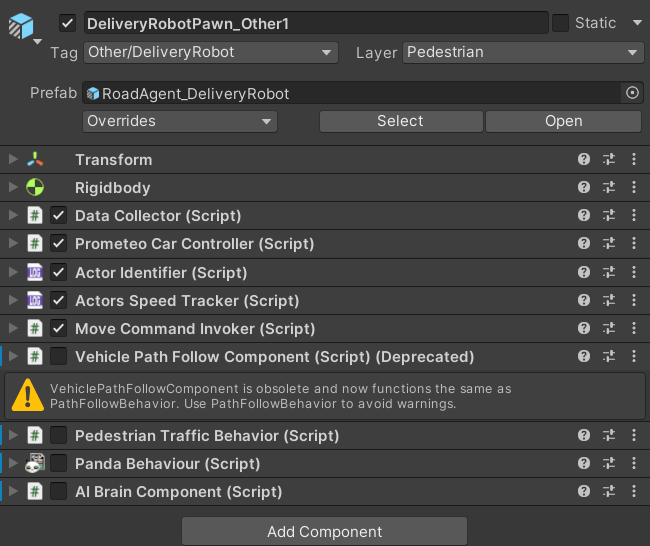The image size is (650, 546).
Task: Enable the Pedestrian Traffic Behavior script
Action: pos(58,435)
